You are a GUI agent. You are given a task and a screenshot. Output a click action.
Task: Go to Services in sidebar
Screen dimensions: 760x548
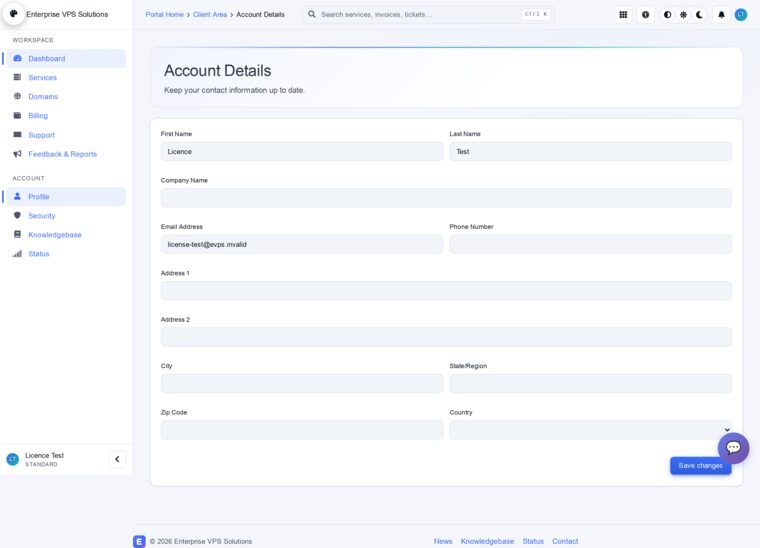(x=66, y=78)
